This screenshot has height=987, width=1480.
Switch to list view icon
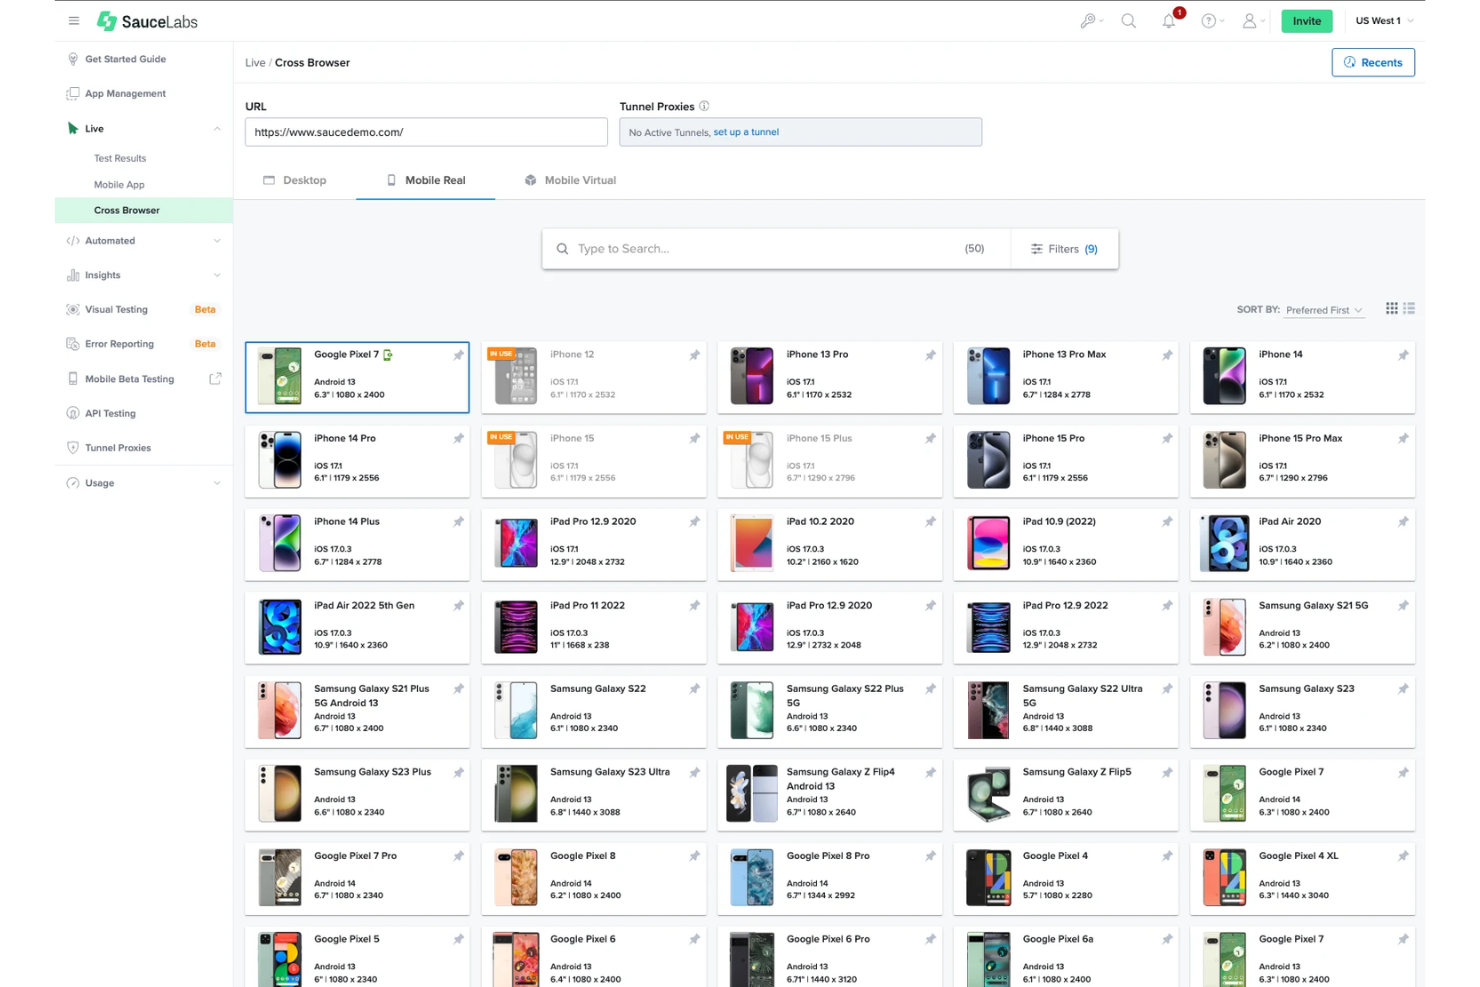tap(1409, 309)
